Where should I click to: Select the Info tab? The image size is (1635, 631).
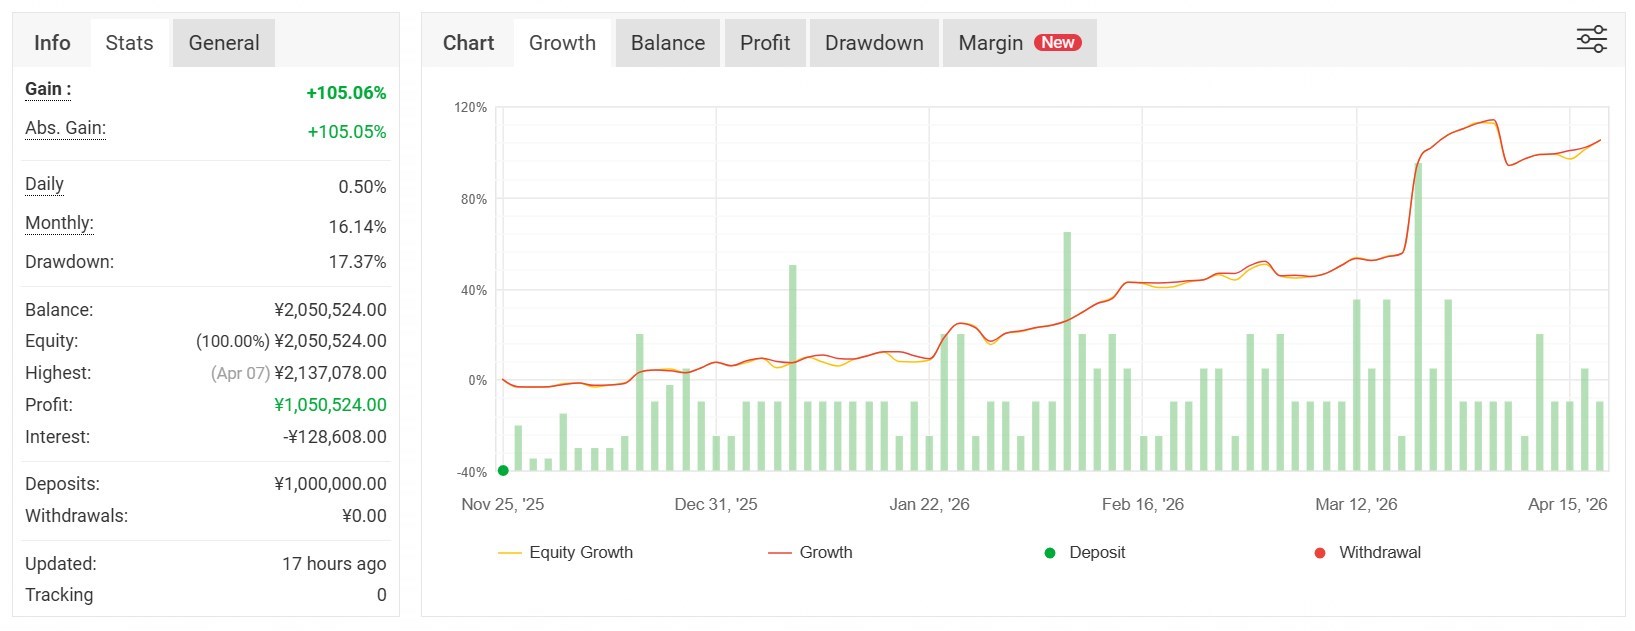(52, 43)
